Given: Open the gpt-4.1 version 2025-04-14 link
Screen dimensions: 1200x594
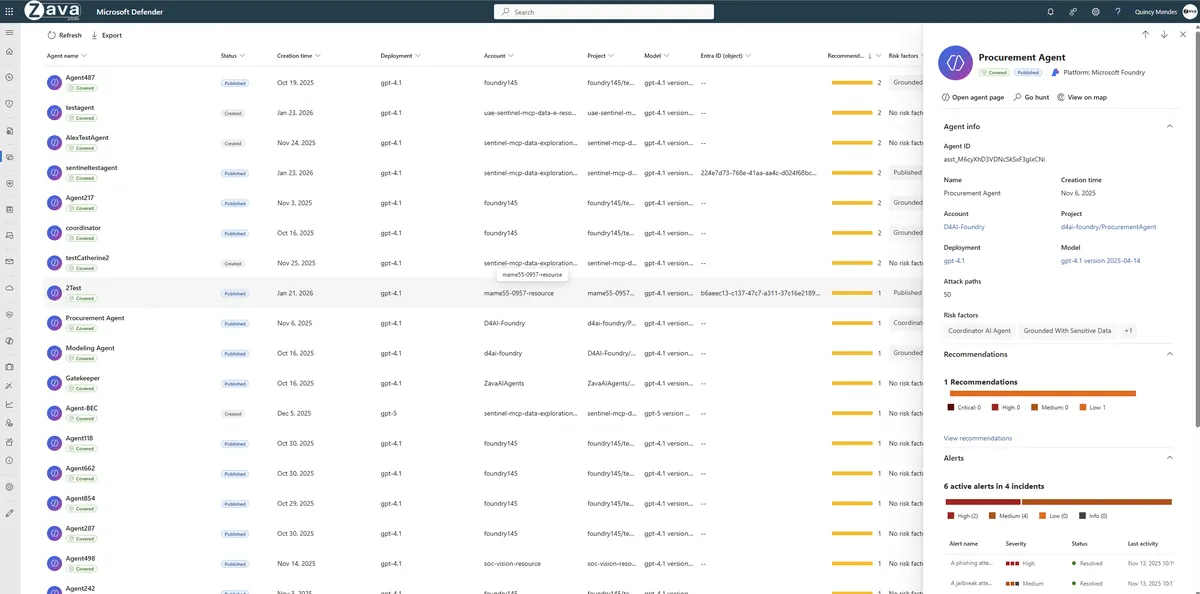Looking at the screenshot, I should click(1100, 261).
